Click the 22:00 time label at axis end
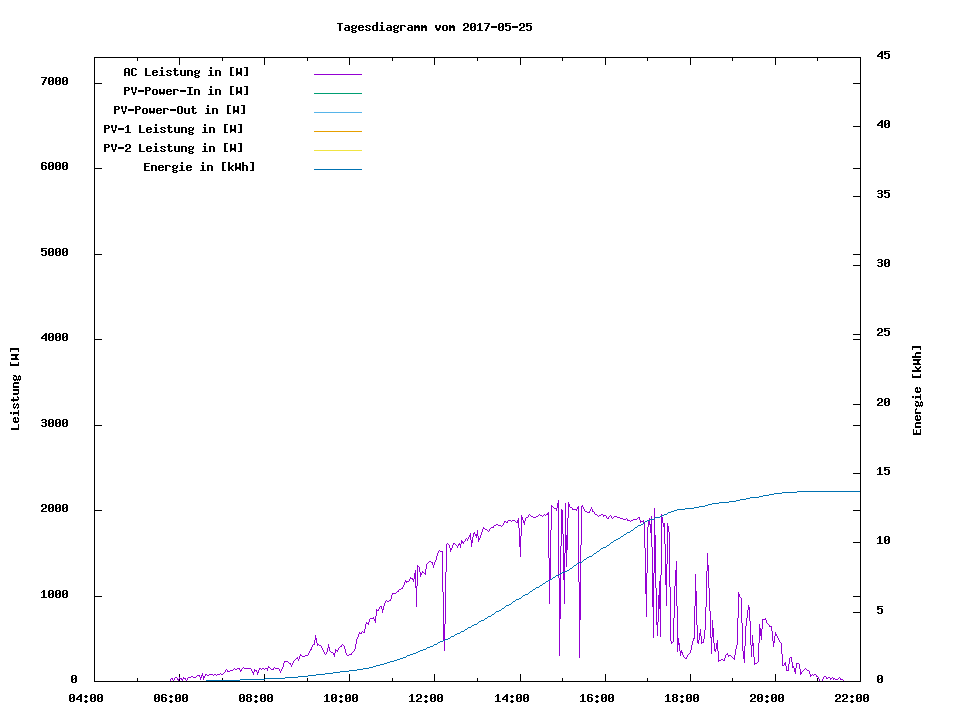This screenshot has height=720, width=960. (x=852, y=699)
